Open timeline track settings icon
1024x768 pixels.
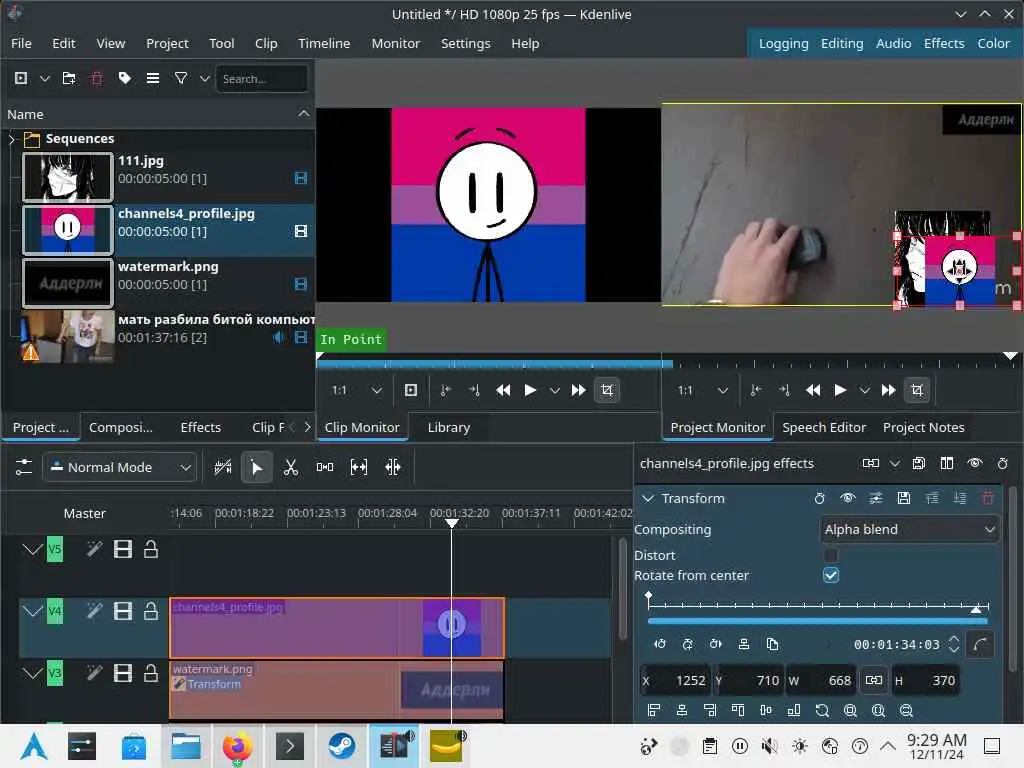pyautogui.click(x=24, y=467)
